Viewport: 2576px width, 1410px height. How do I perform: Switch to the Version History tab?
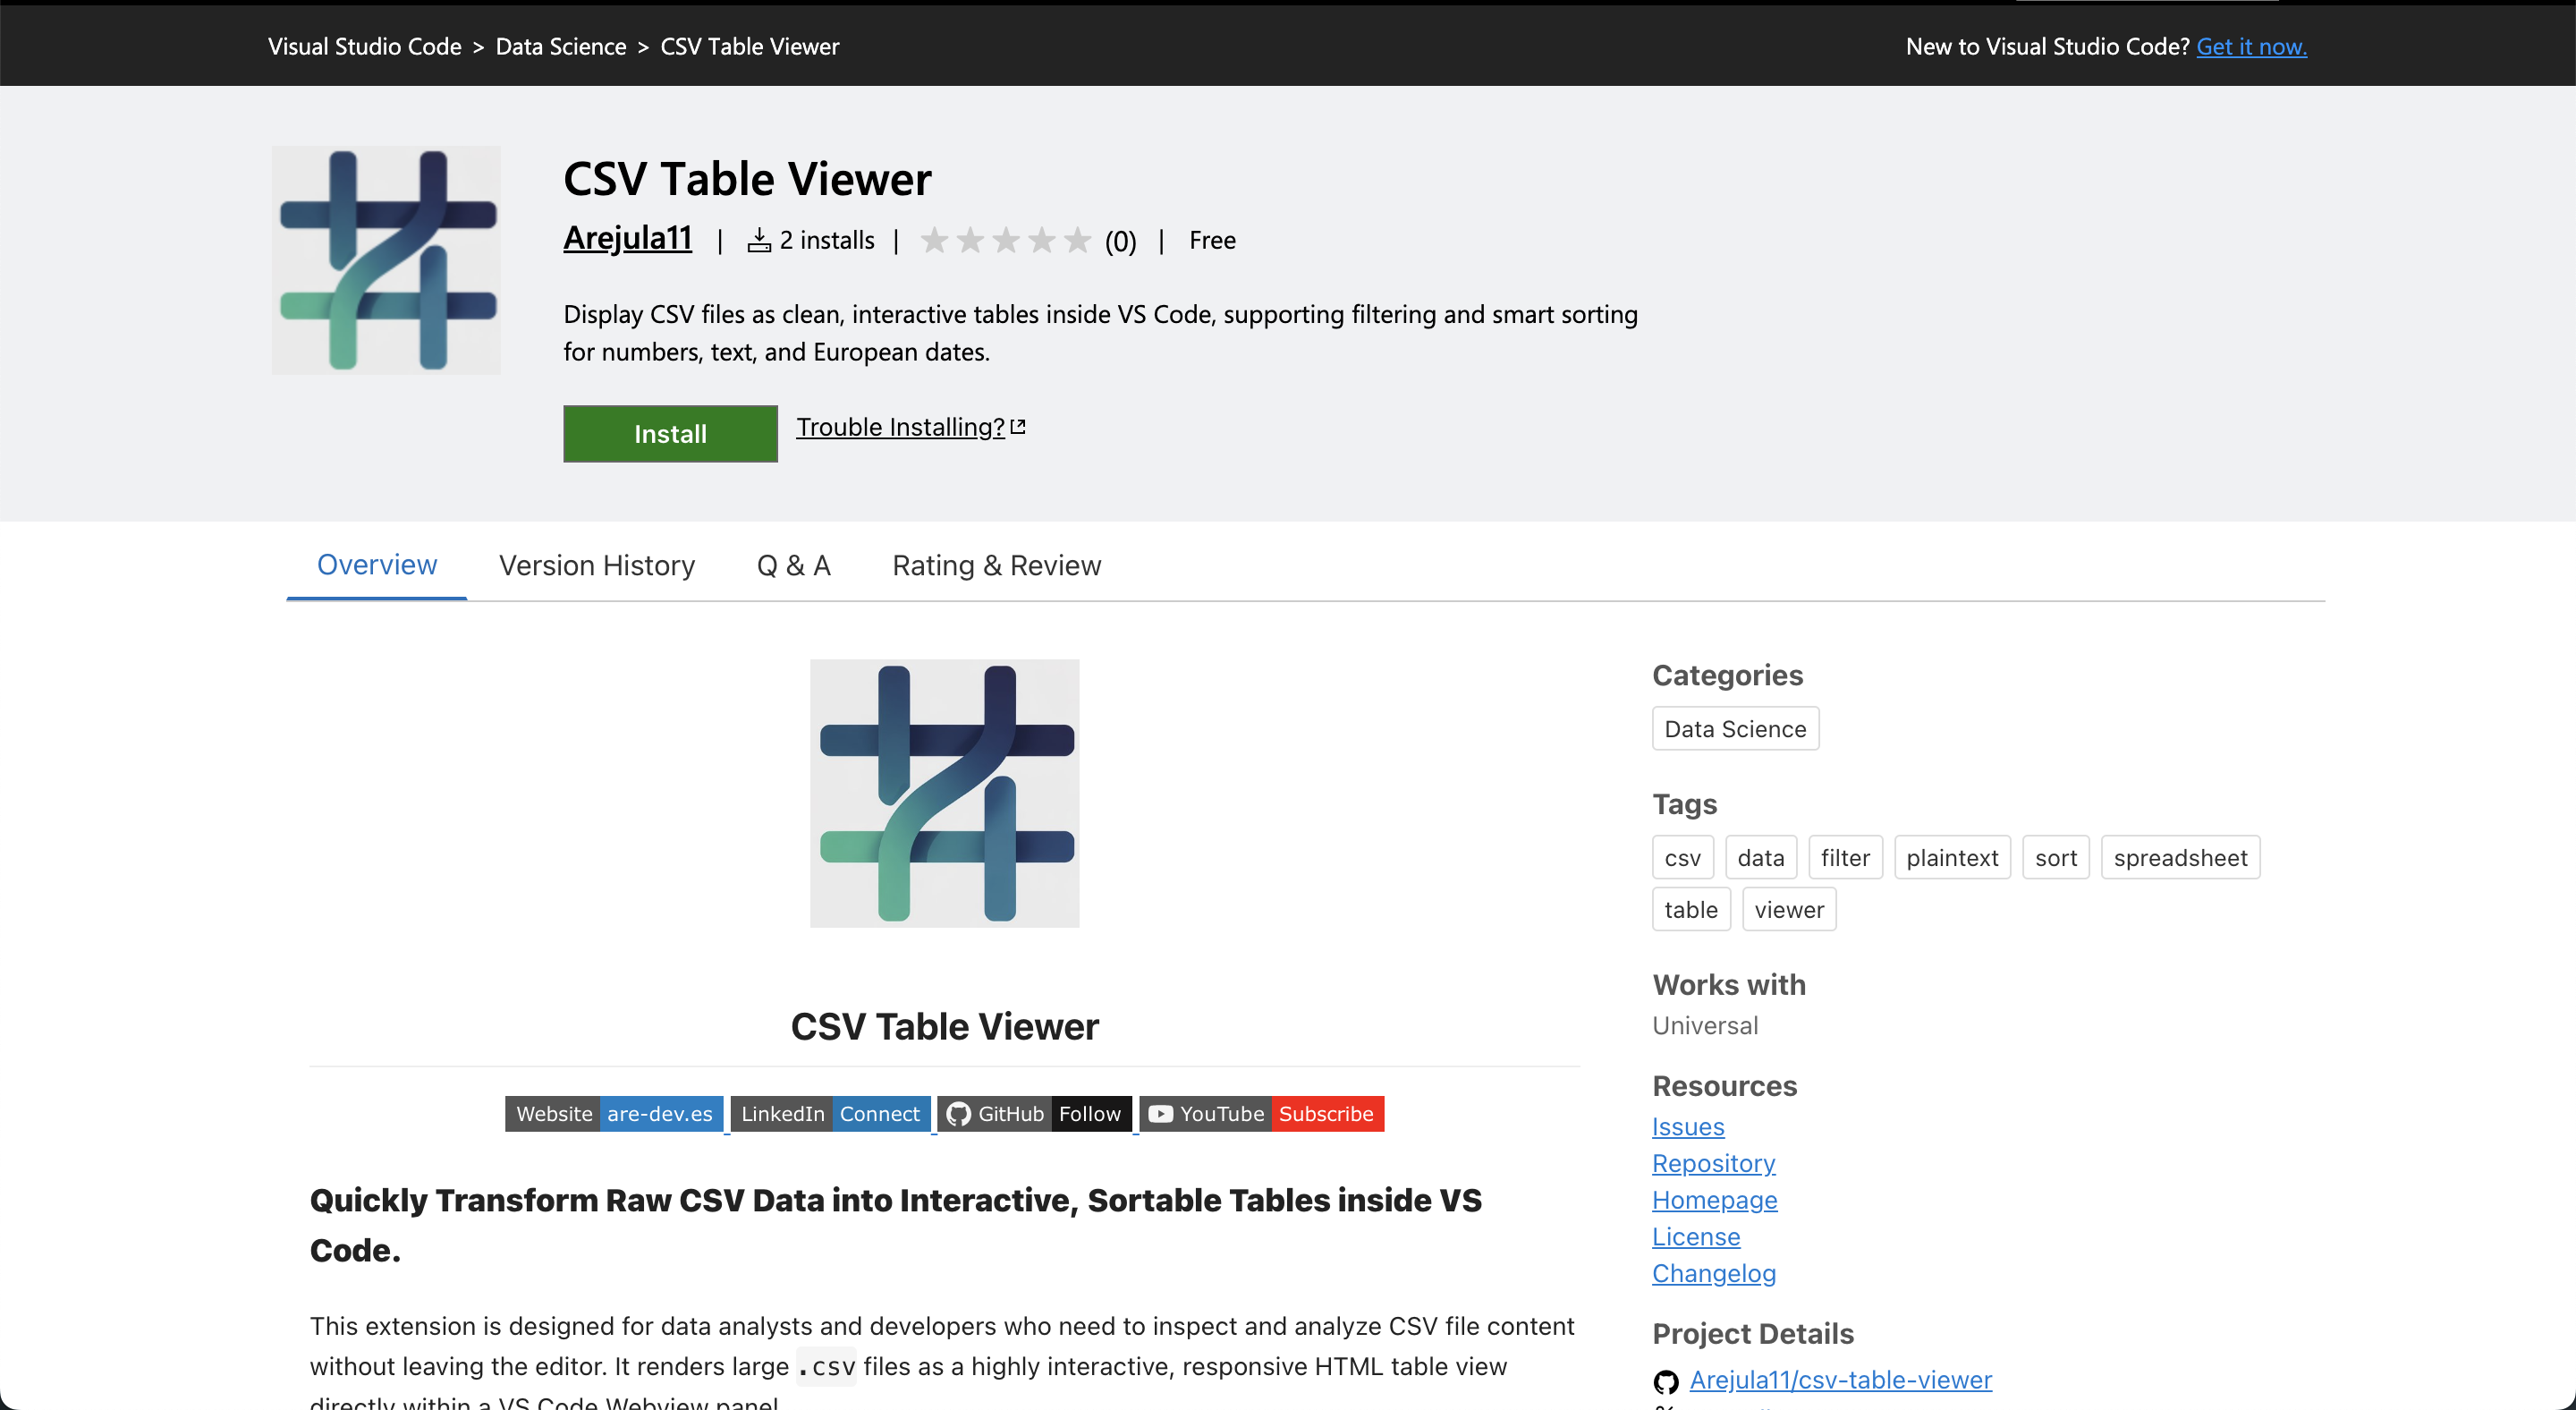[x=596, y=565]
